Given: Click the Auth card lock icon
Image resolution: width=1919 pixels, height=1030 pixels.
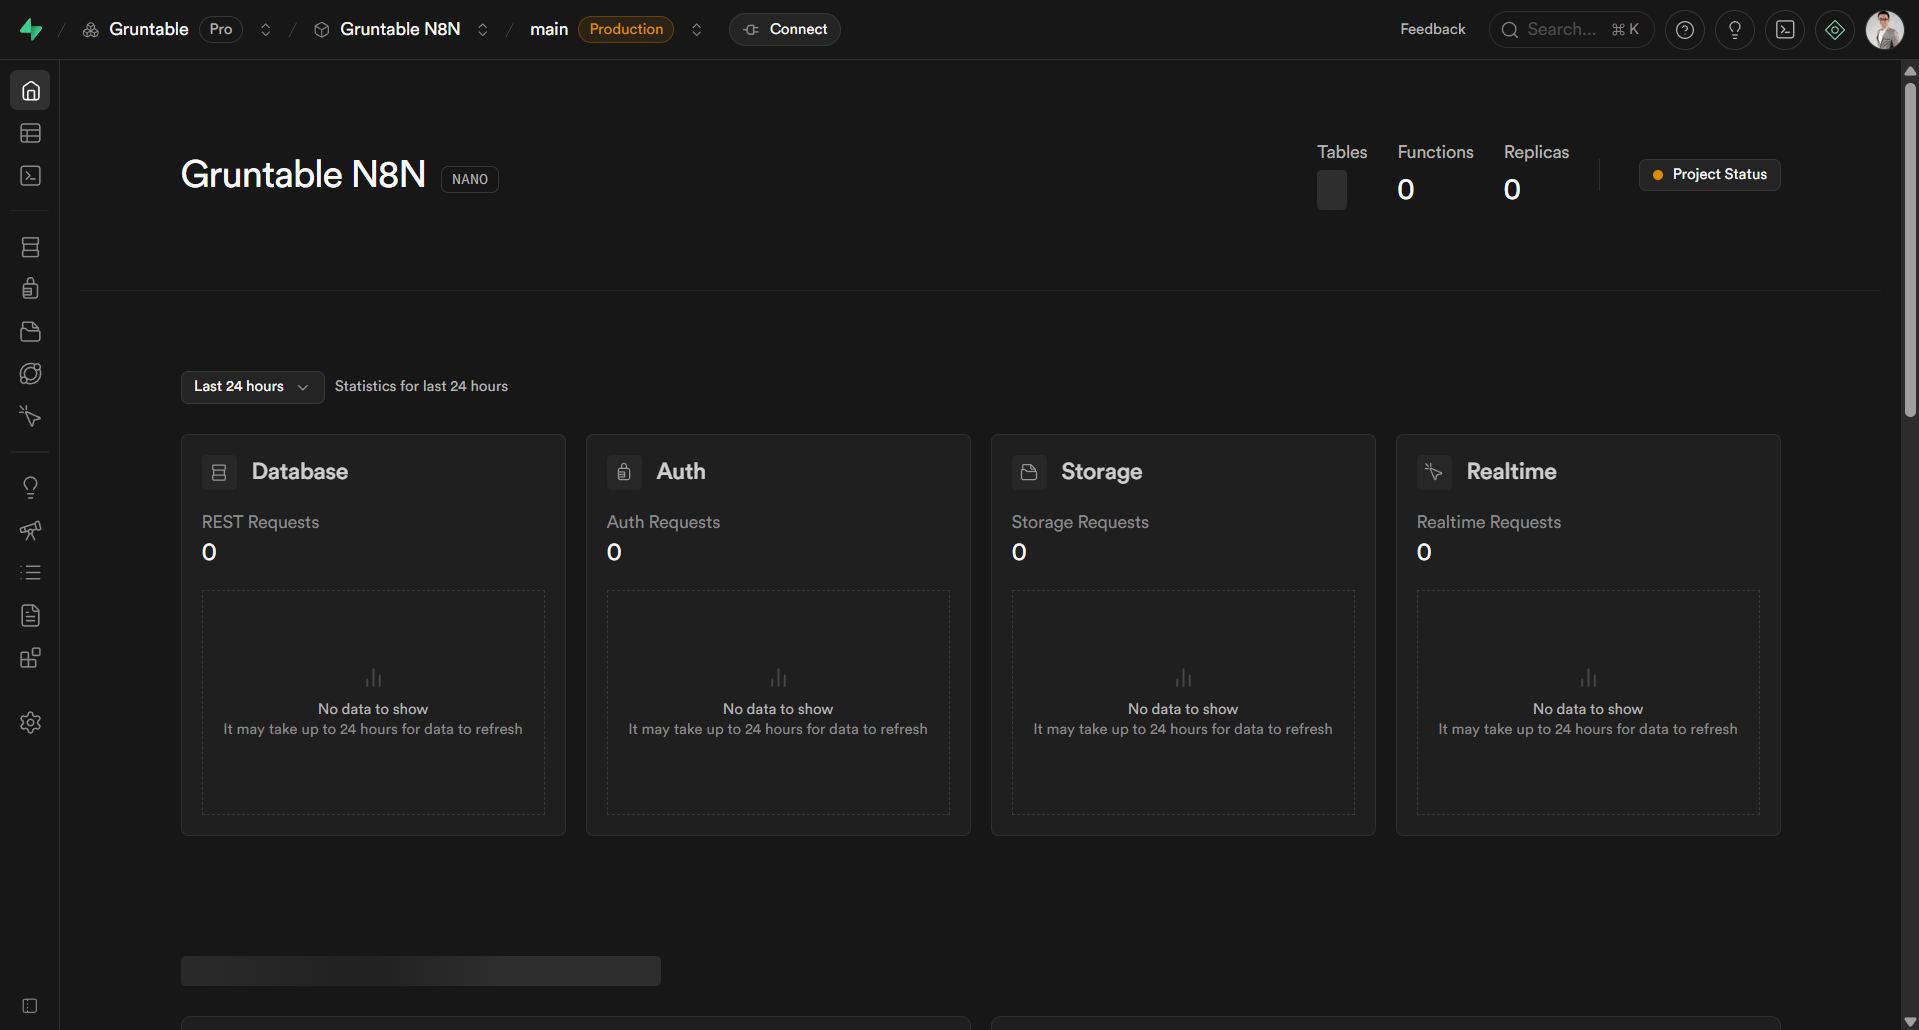Looking at the screenshot, I should coord(624,472).
